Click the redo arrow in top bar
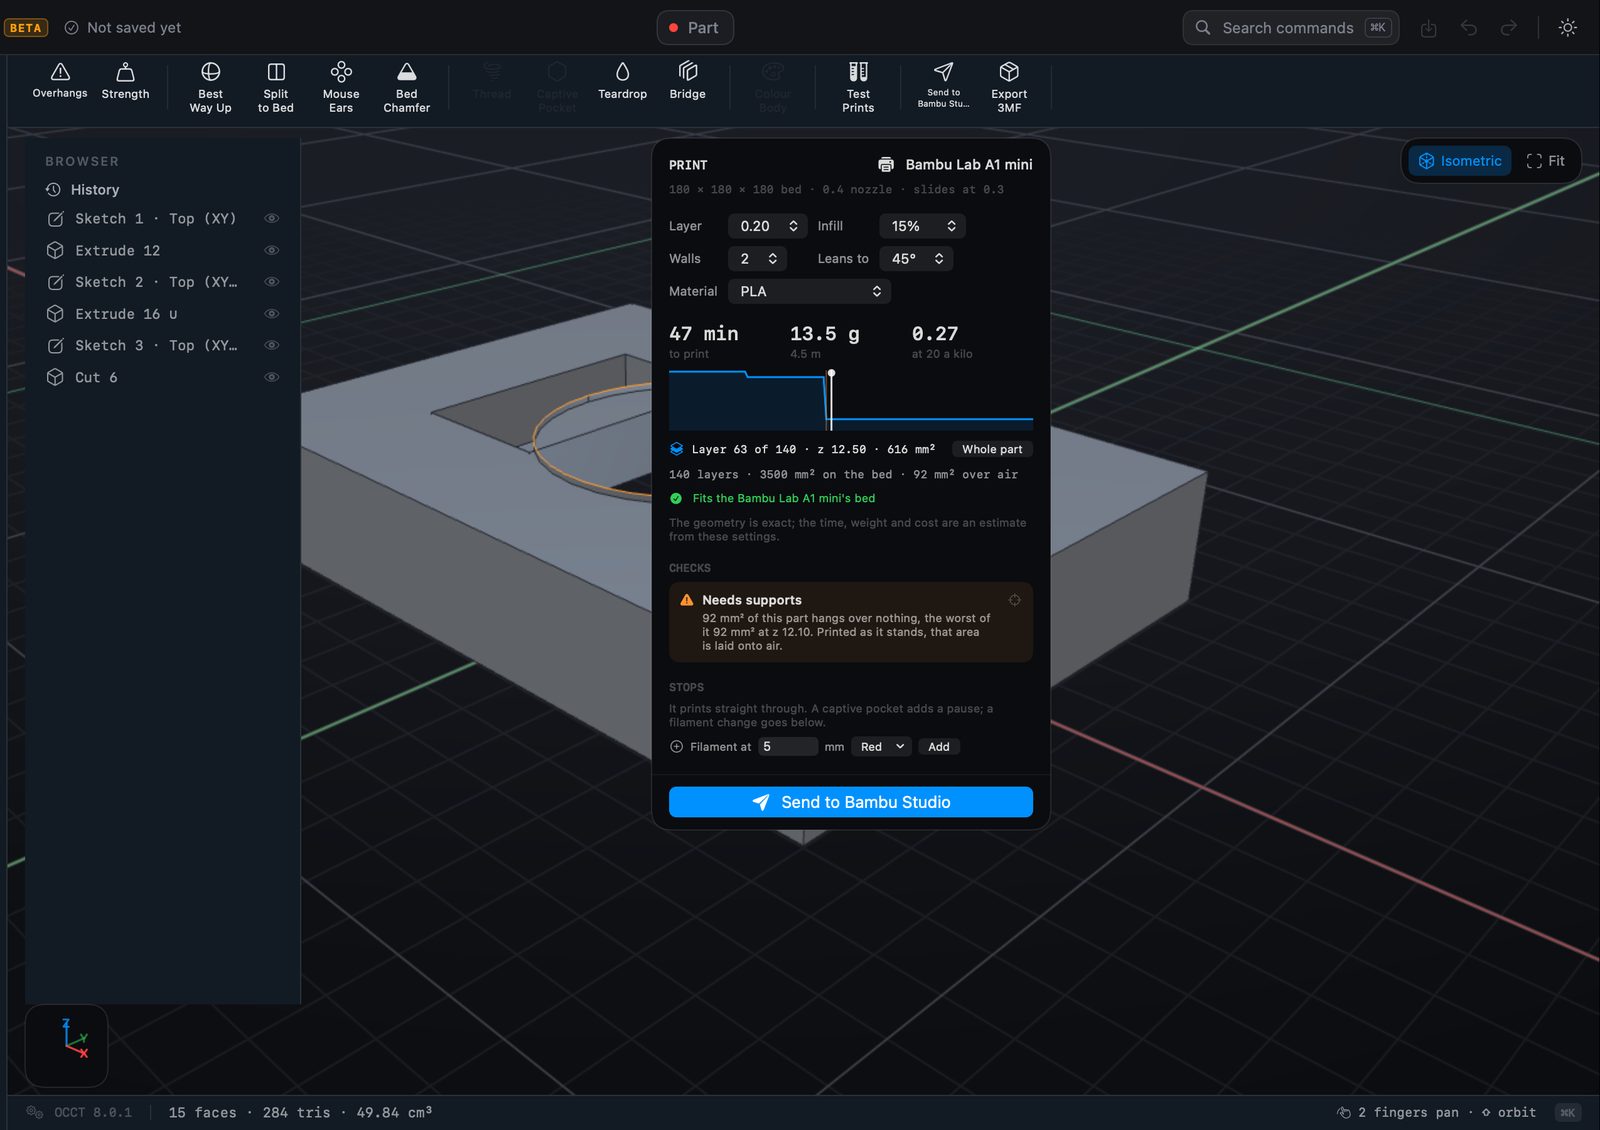Screen dimensions: 1600x1130 point(1509,28)
